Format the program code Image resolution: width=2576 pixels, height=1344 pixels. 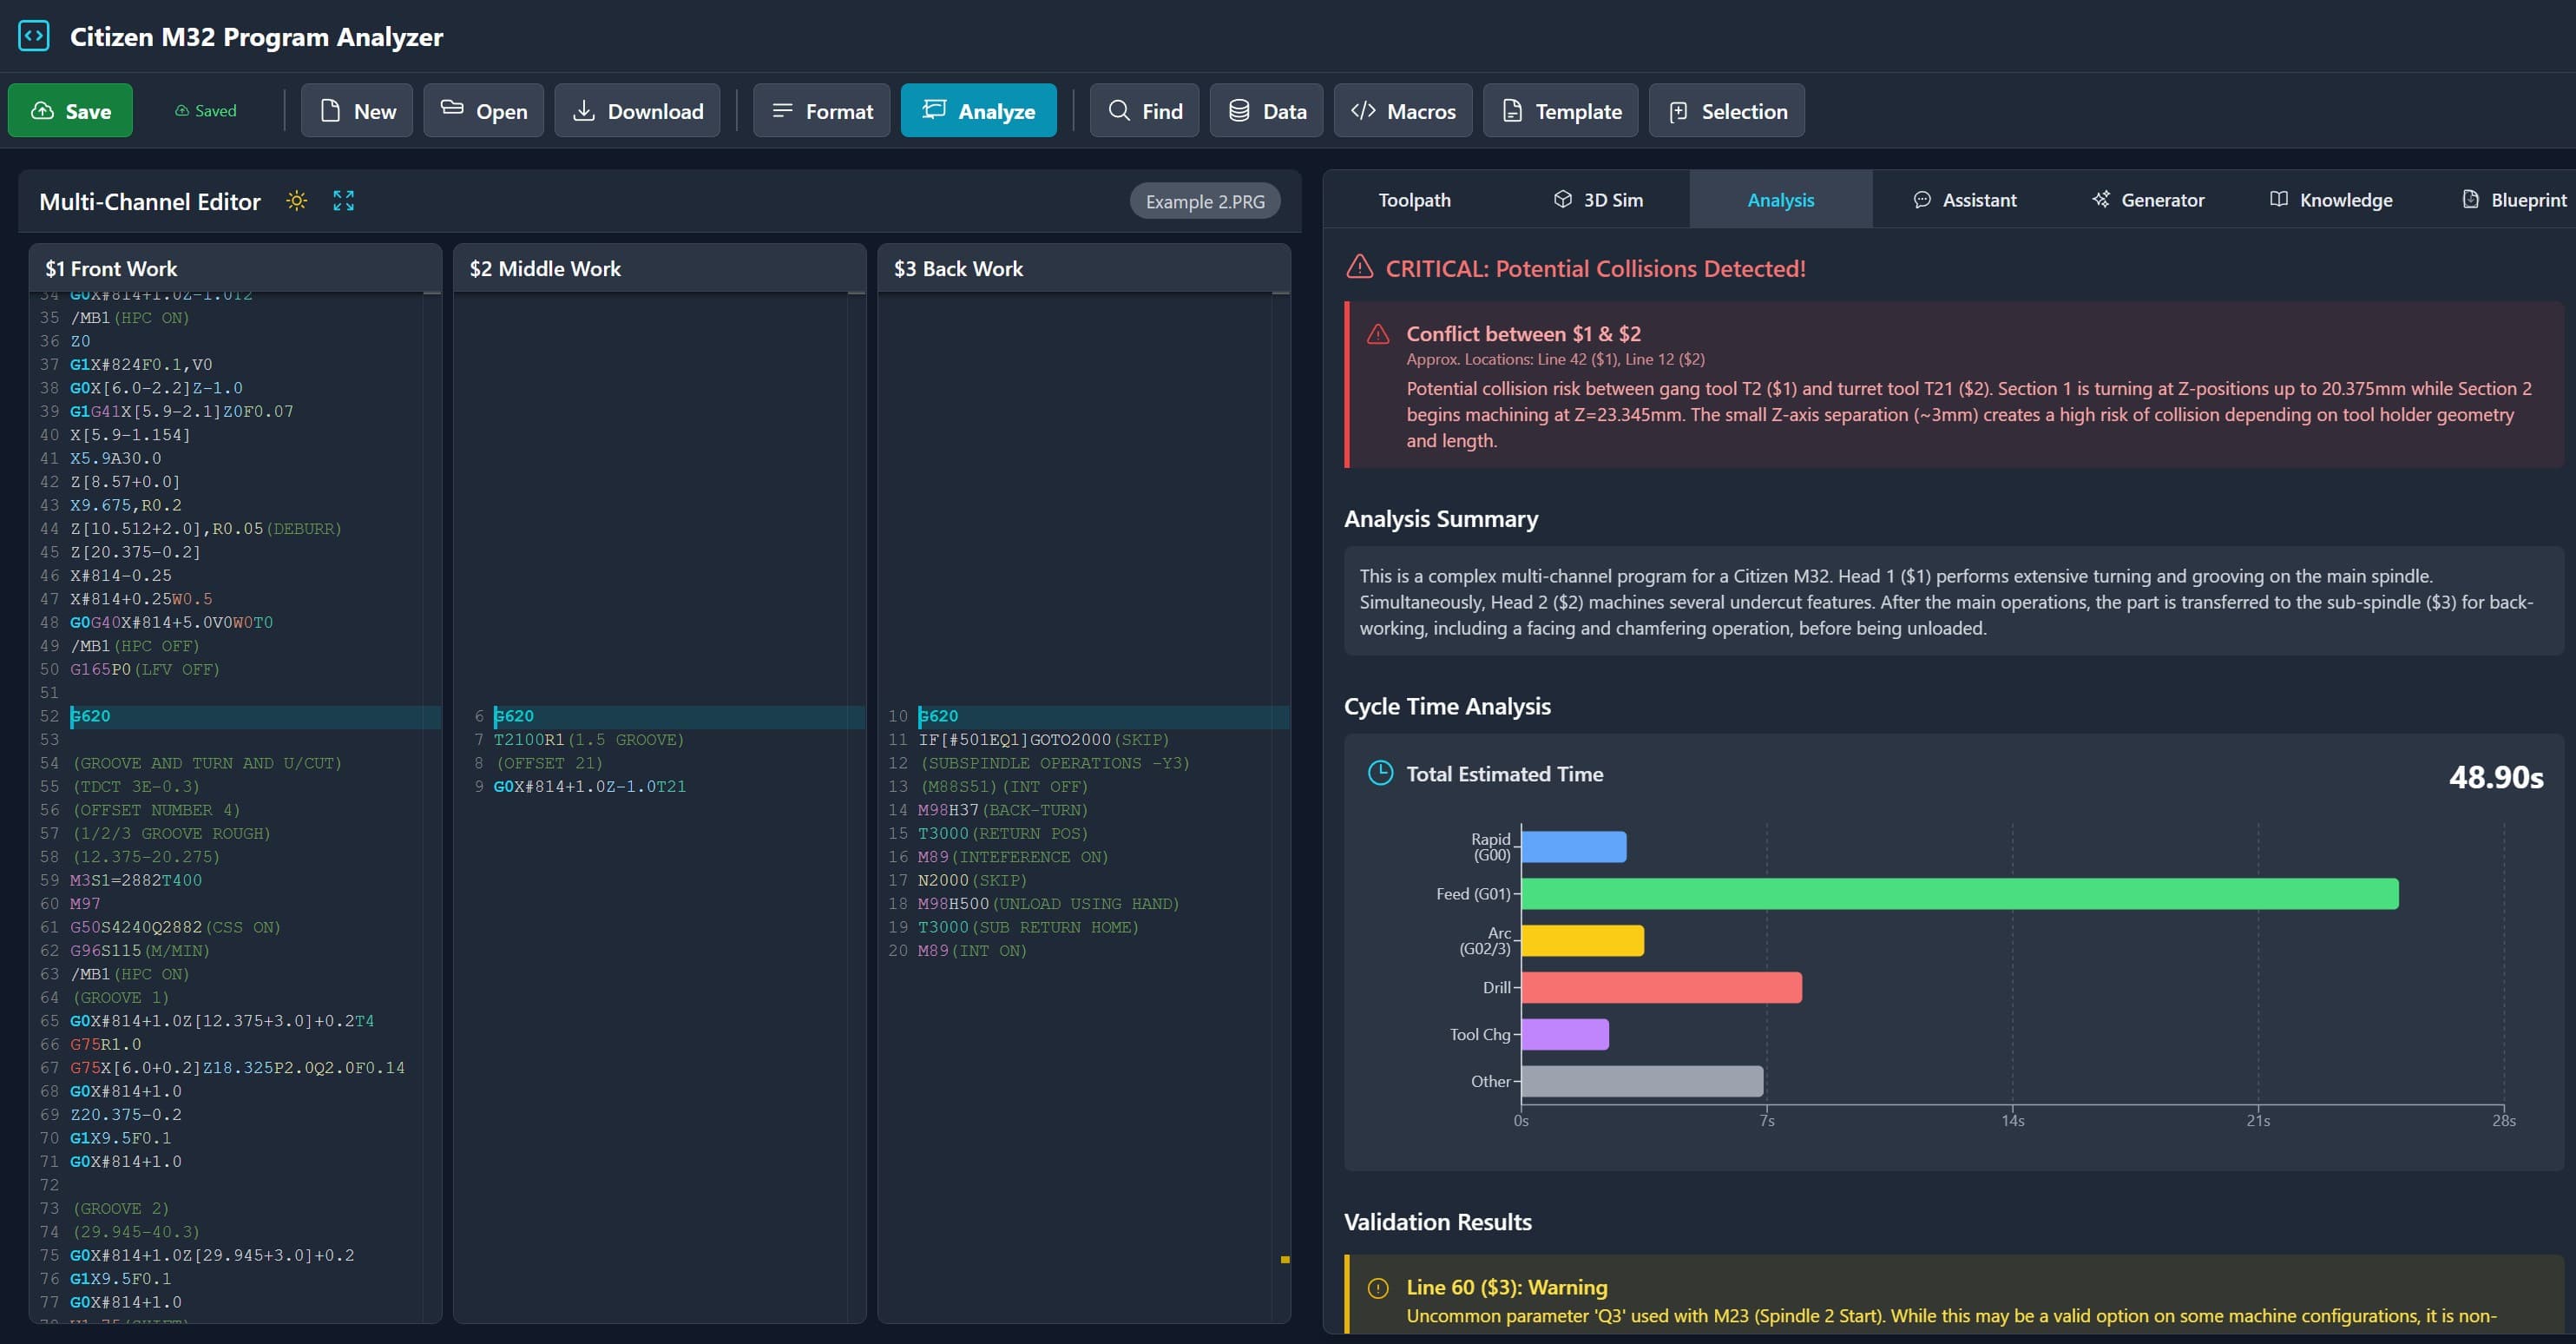point(821,111)
